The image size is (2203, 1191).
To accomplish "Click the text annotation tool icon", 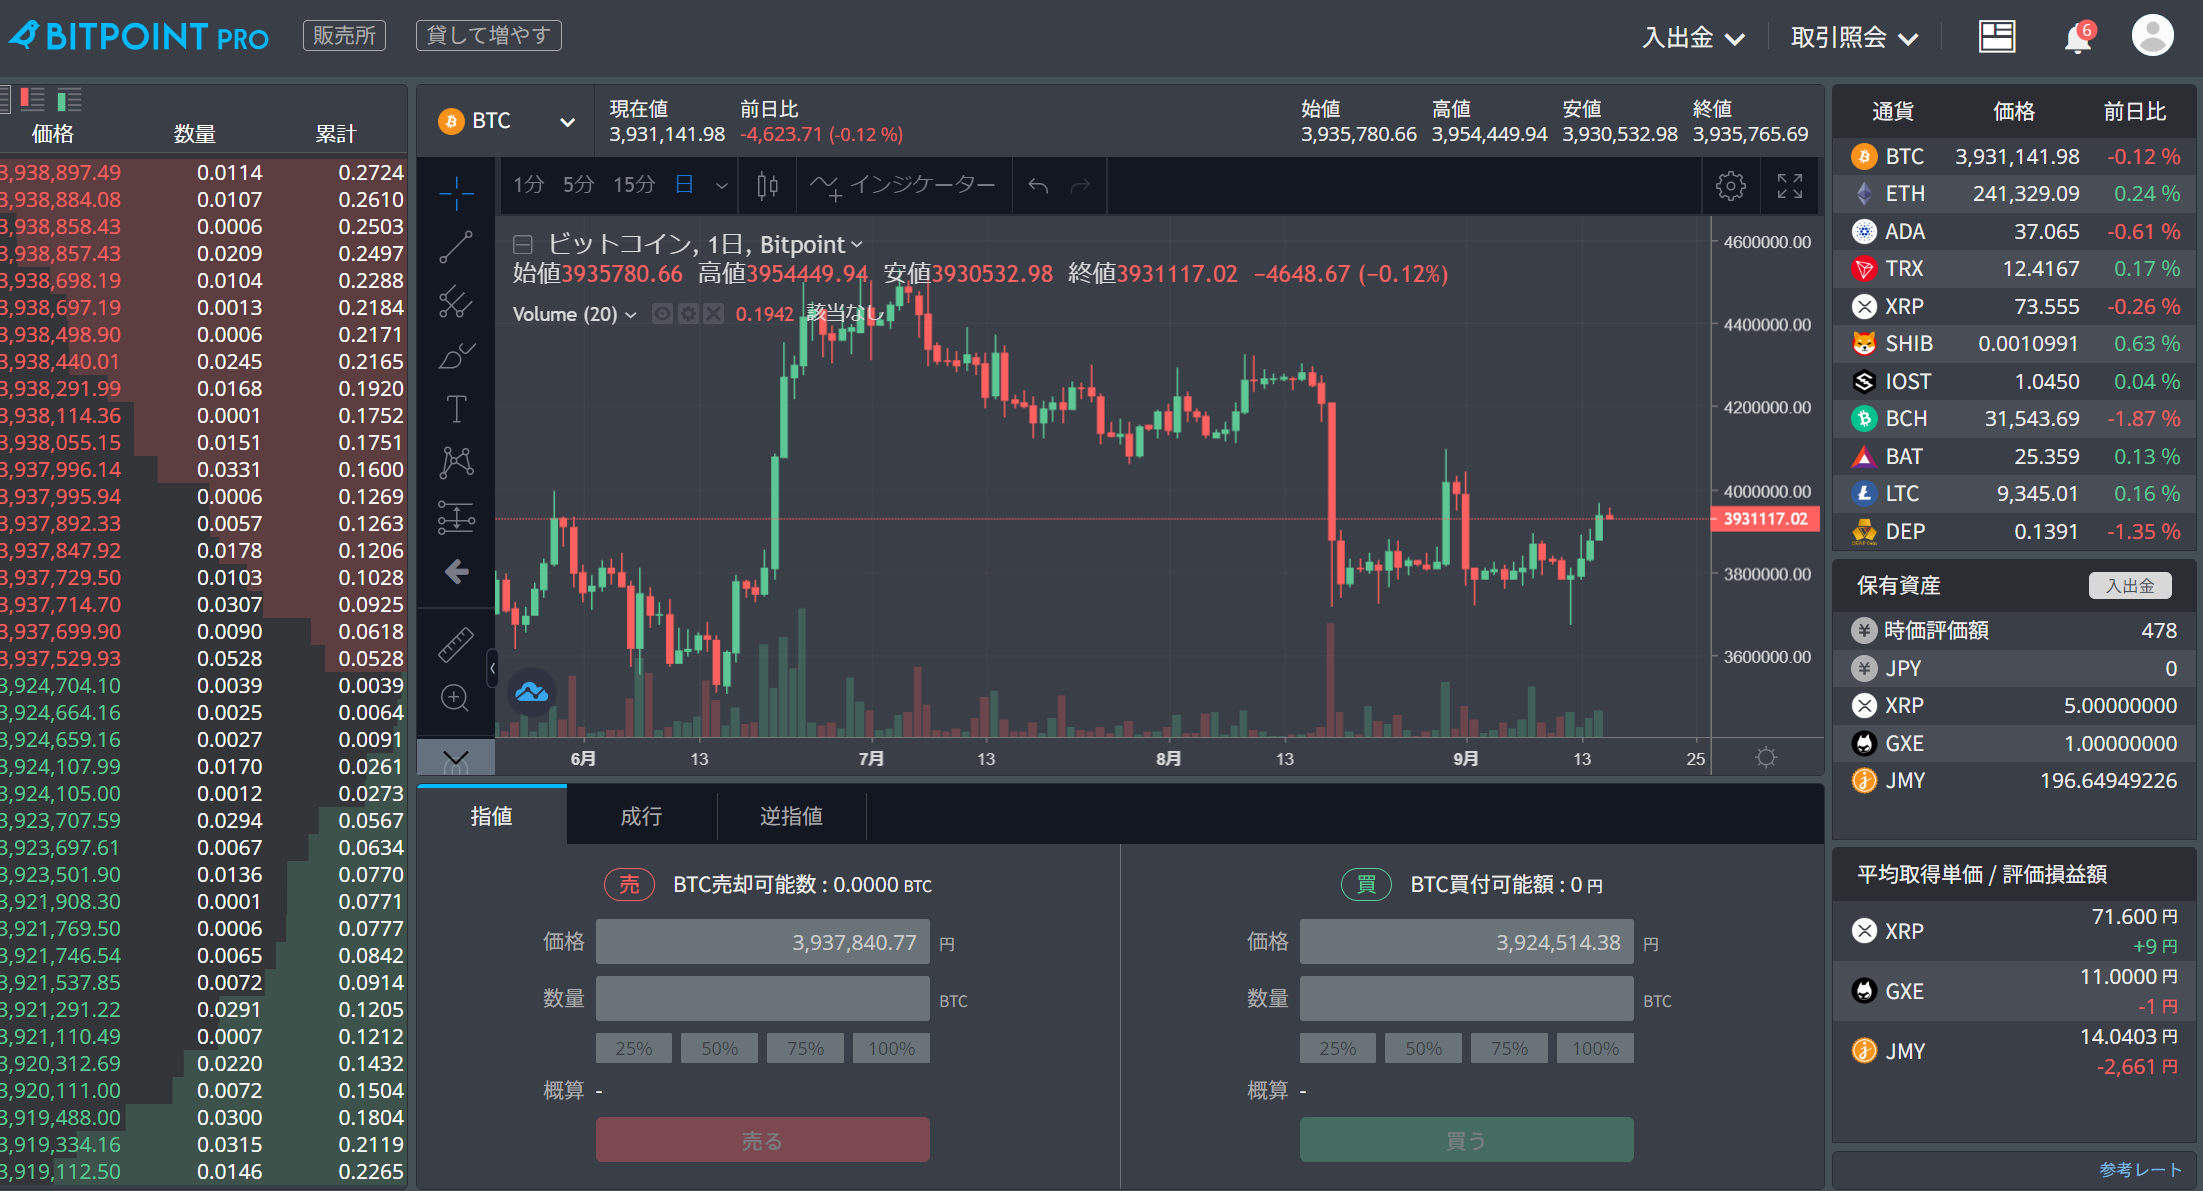I will [459, 409].
